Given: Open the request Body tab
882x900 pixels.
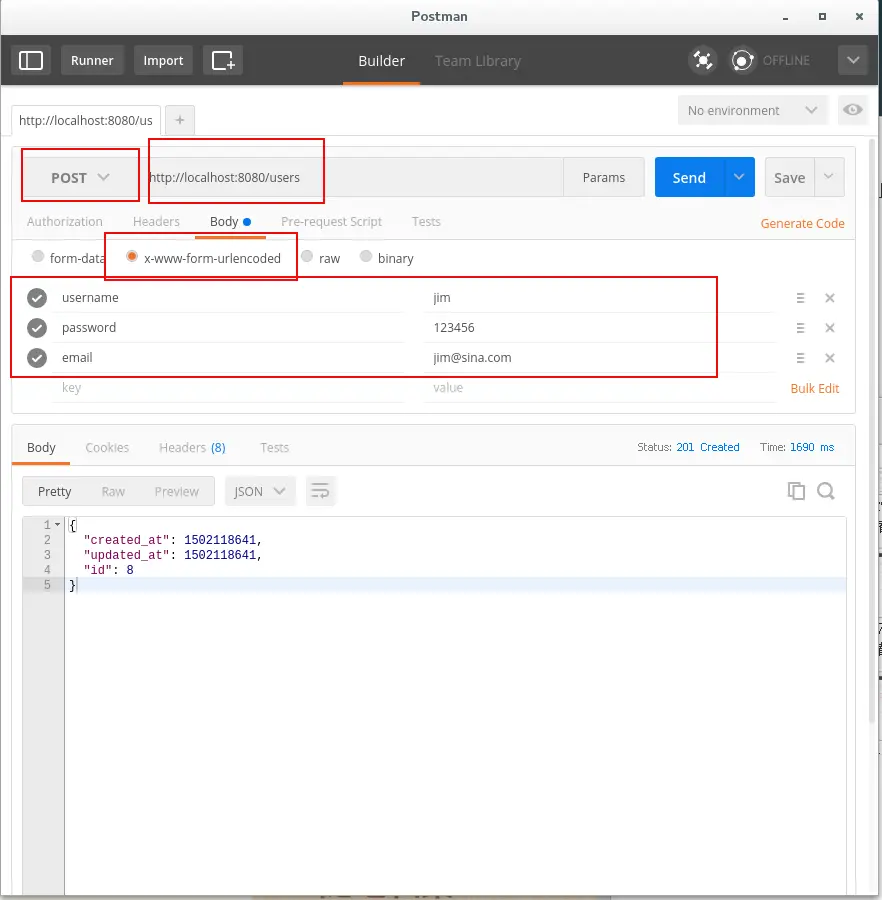Looking at the screenshot, I should pos(230,222).
